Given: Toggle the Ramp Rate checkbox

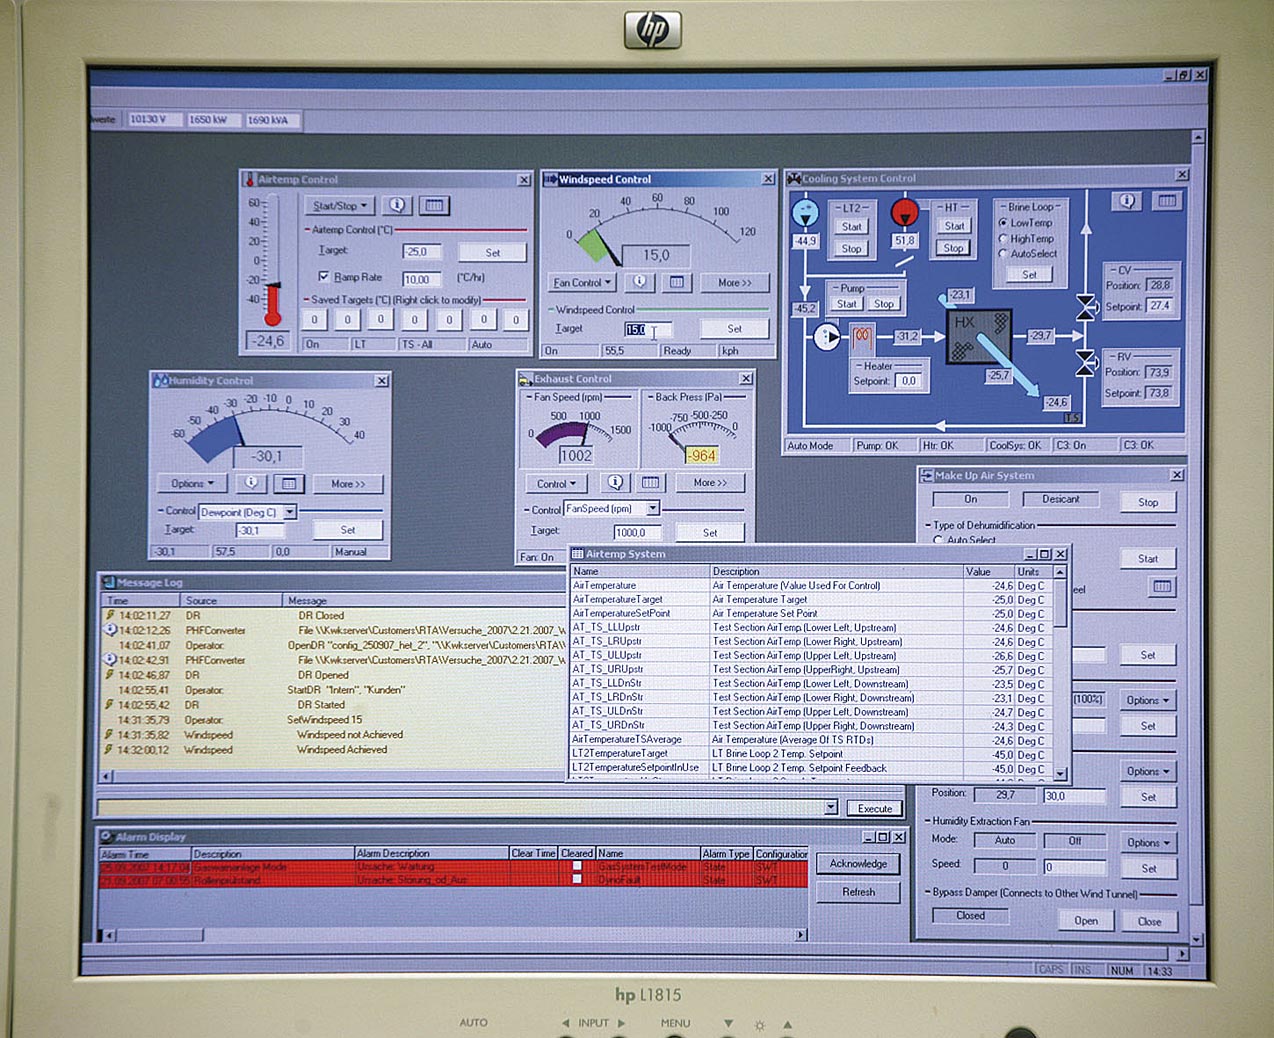Looking at the screenshot, I should (323, 277).
